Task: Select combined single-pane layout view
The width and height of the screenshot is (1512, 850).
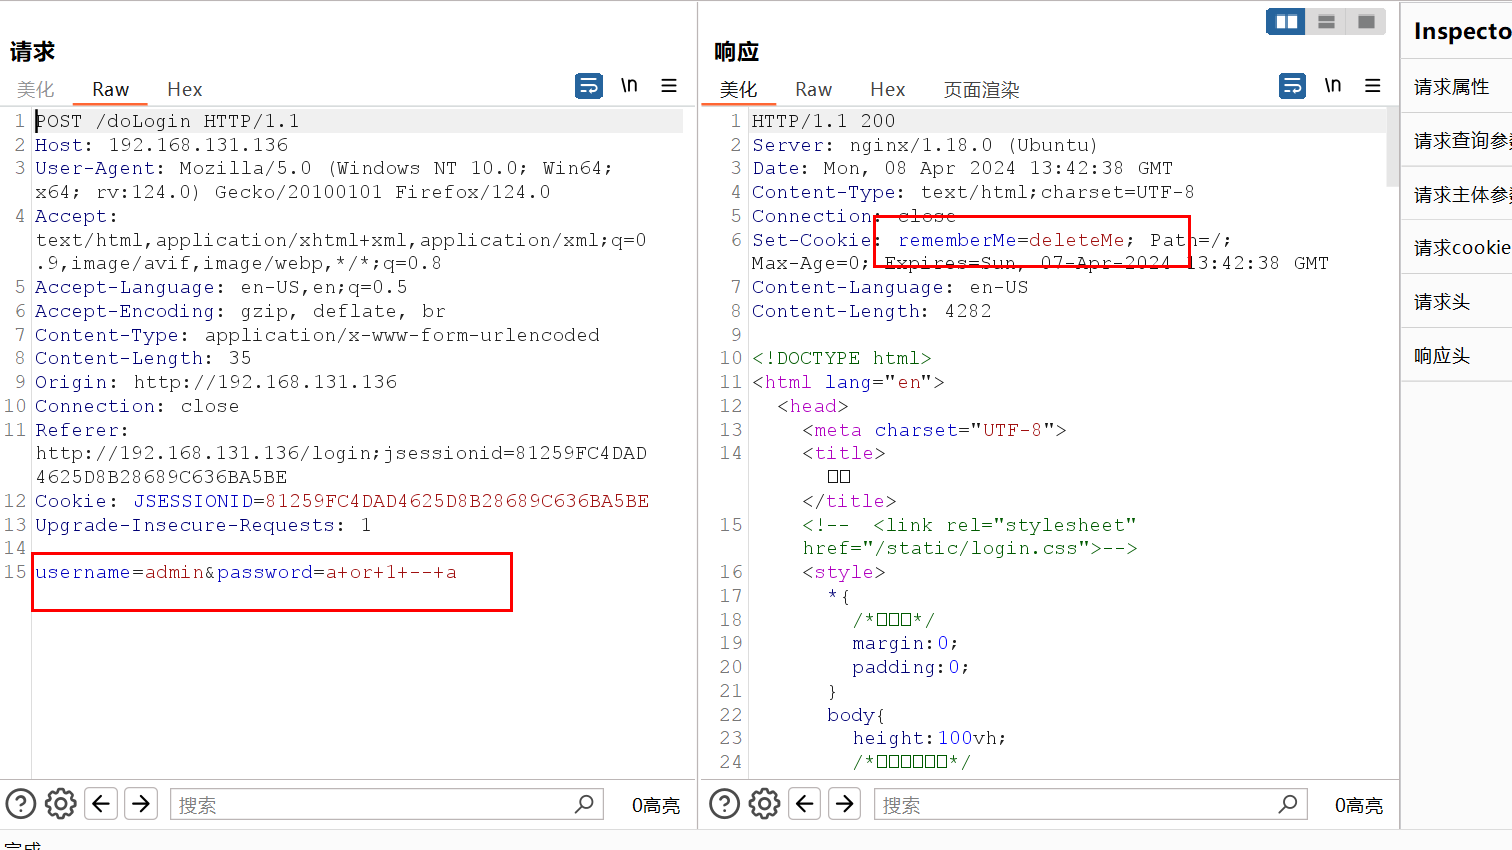Action: [x=1366, y=21]
